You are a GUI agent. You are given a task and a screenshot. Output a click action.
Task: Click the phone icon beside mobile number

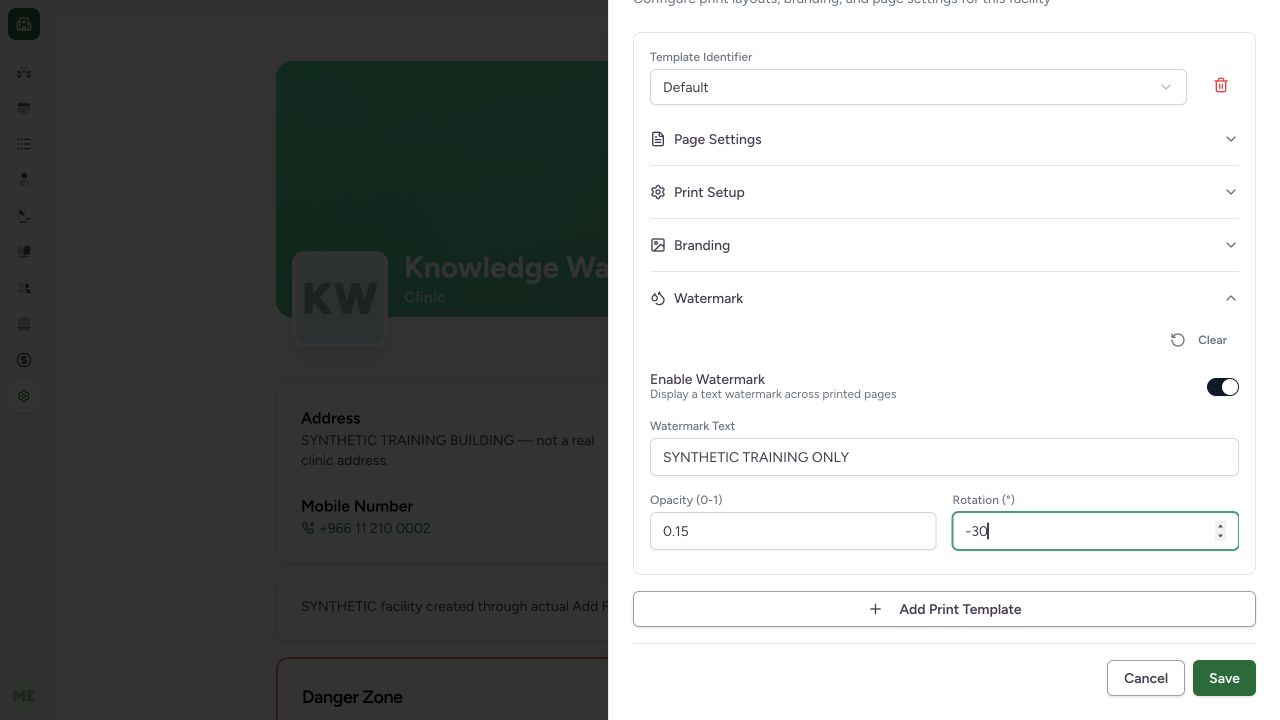pyautogui.click(x=308, y=528)
